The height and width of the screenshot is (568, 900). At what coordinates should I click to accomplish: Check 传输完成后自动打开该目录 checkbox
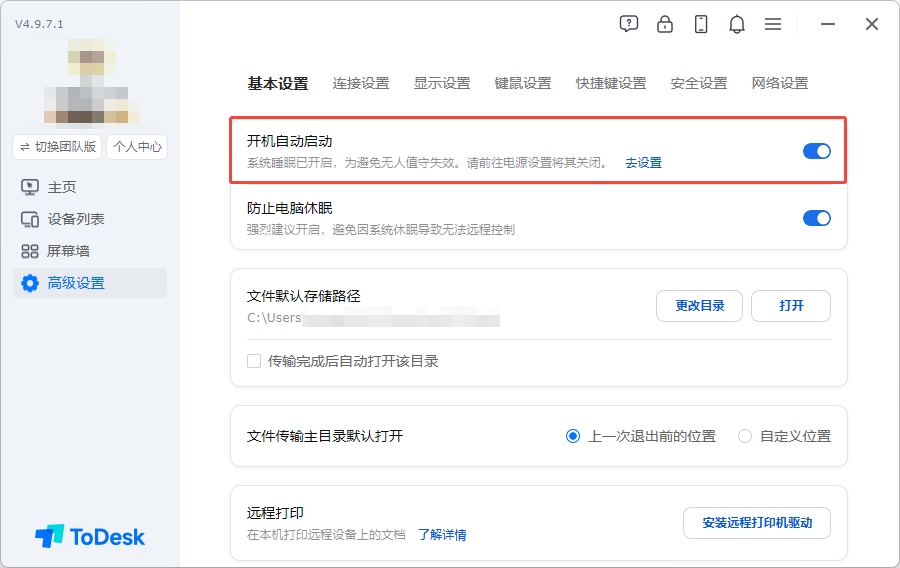point(254,361)
